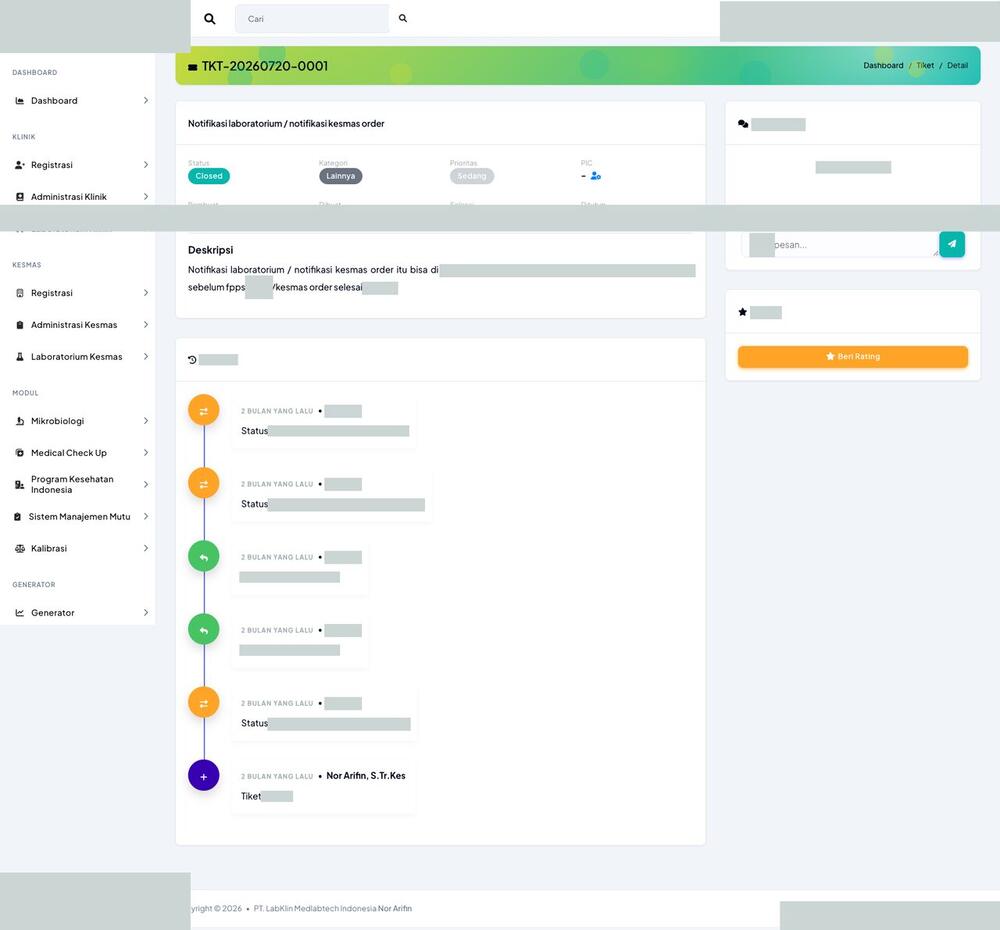The width and height of the screenshot is (1000, 930).
Task: Click the history clock icon
Action: coord(192,360)
